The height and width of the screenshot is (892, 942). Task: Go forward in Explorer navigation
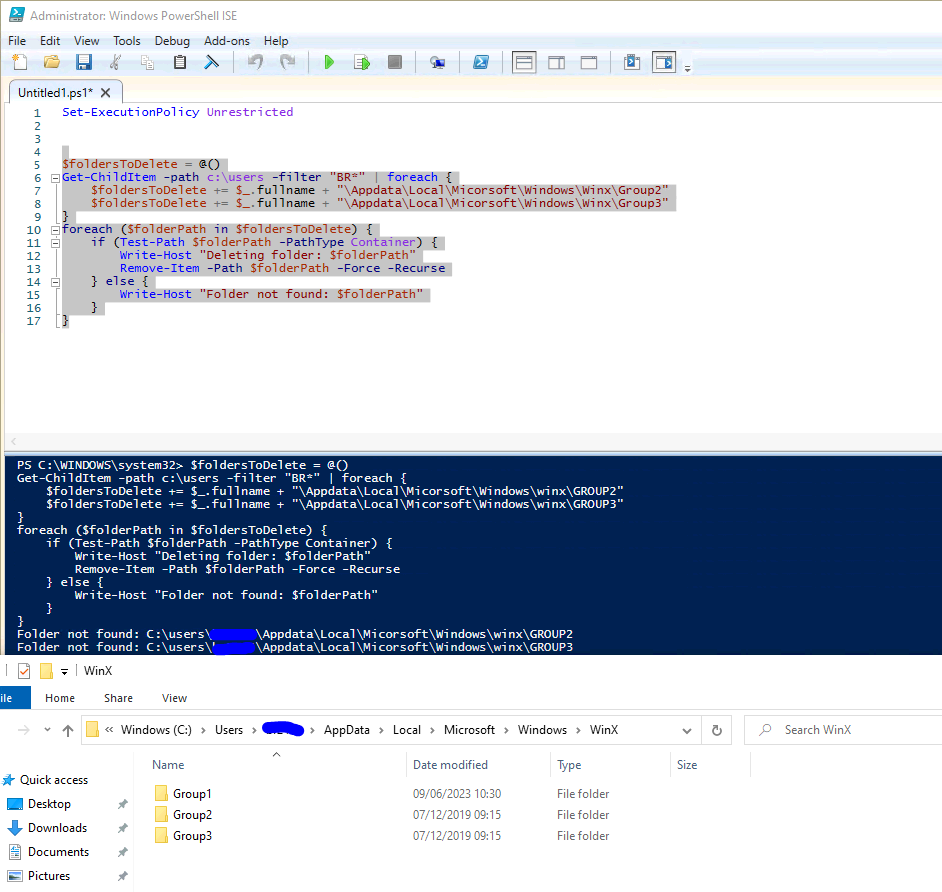[24, 730]
